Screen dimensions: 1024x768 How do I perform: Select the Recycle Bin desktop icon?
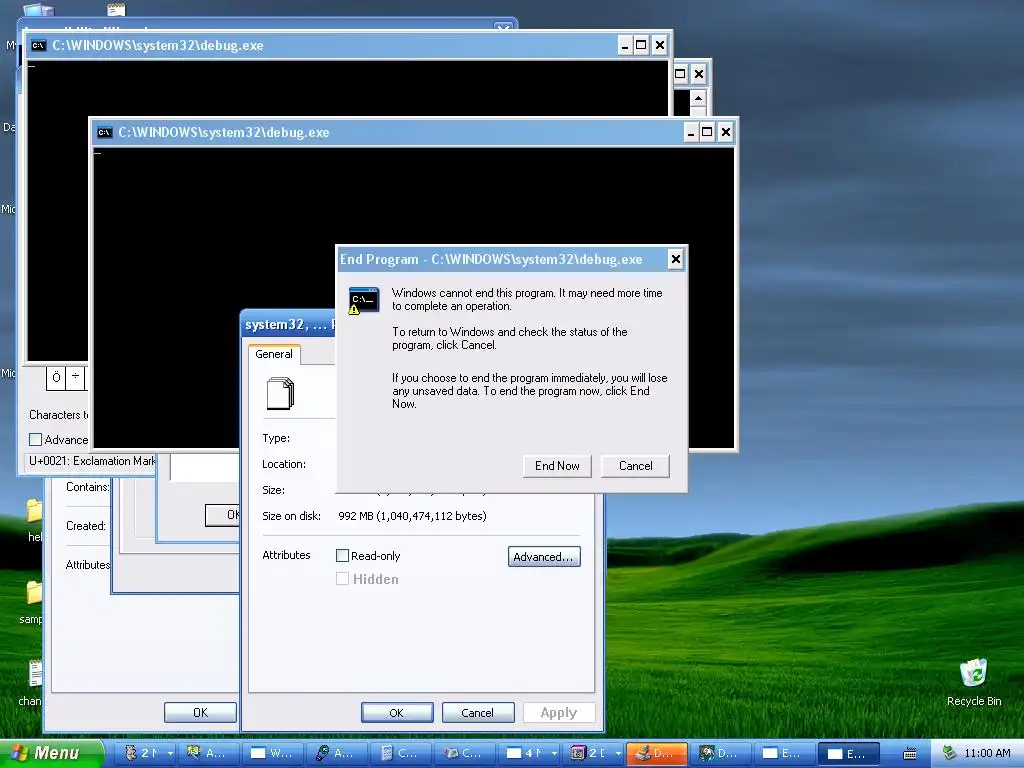(974, 682)
